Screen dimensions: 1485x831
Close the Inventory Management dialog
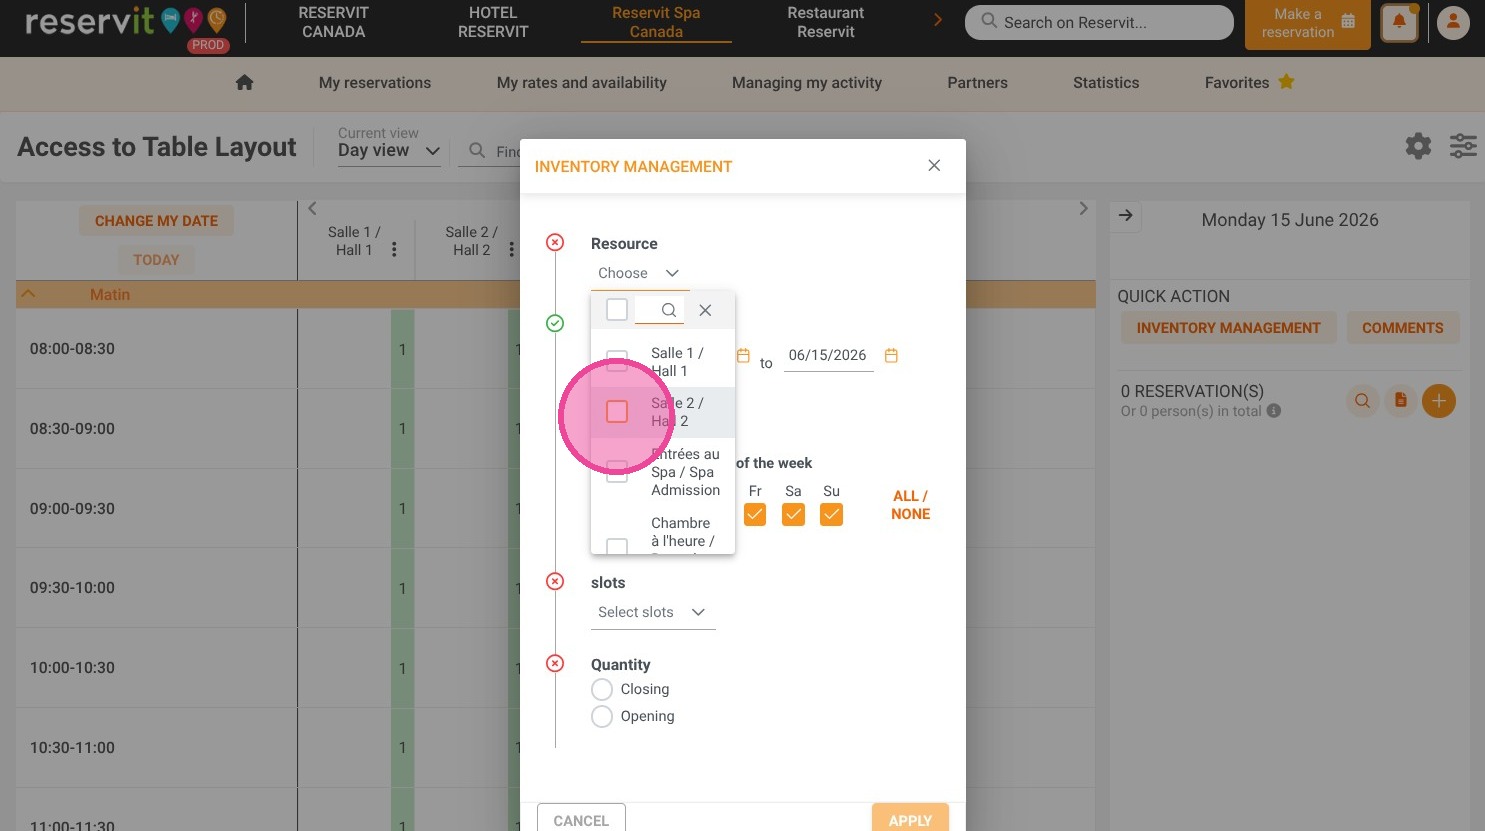point(934,166)
